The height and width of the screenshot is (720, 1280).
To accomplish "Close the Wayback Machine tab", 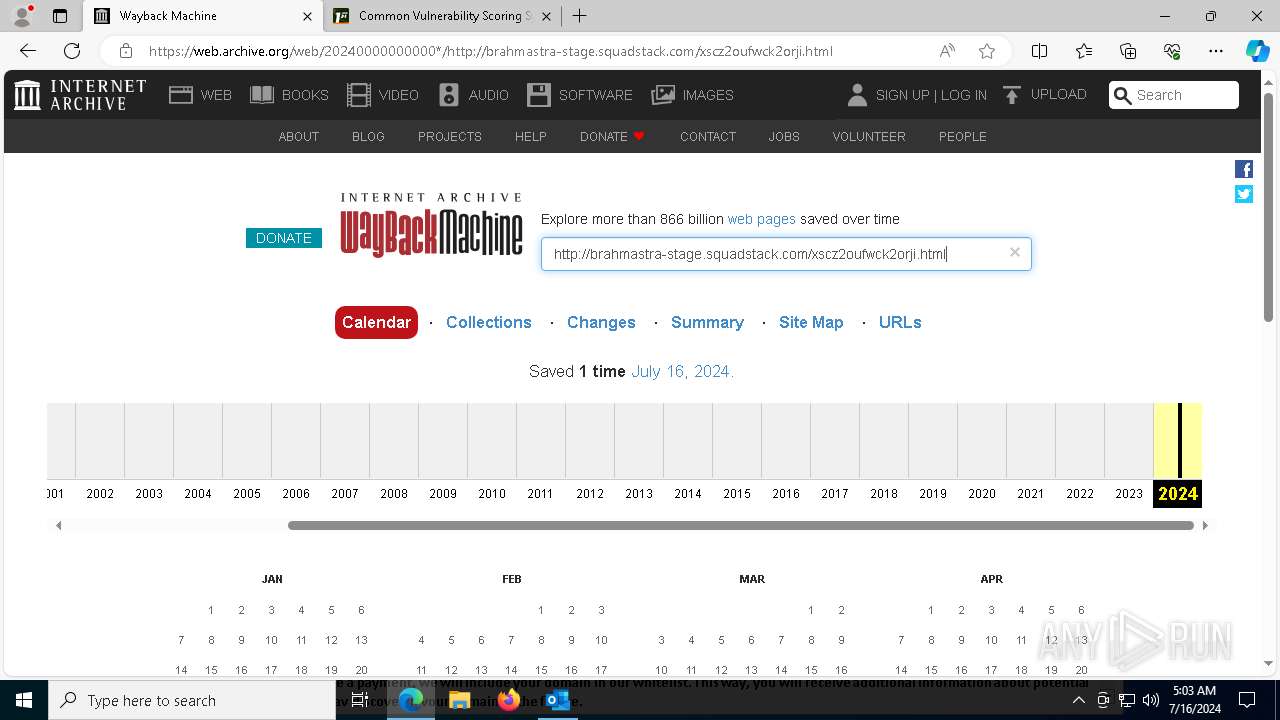I will pyautogui.click(x=307, y=16).
